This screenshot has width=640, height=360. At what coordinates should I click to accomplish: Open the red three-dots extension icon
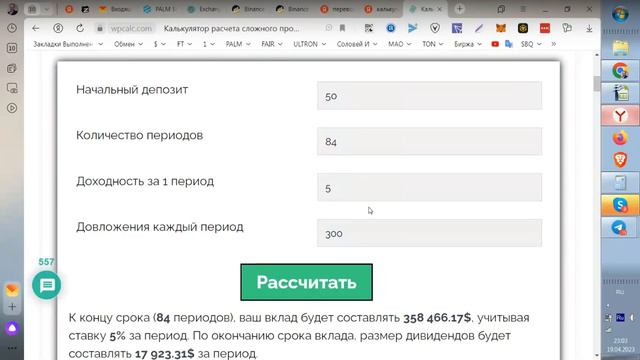(545, 28)
